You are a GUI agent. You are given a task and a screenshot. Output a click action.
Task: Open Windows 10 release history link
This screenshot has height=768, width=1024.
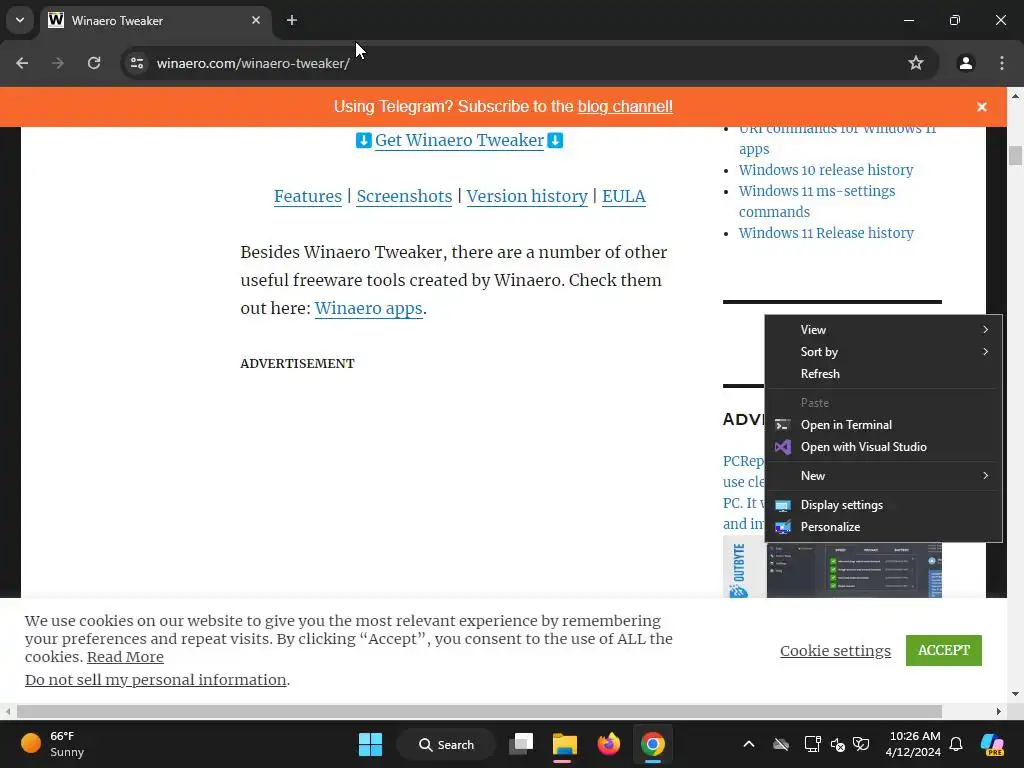click(825, 170)
